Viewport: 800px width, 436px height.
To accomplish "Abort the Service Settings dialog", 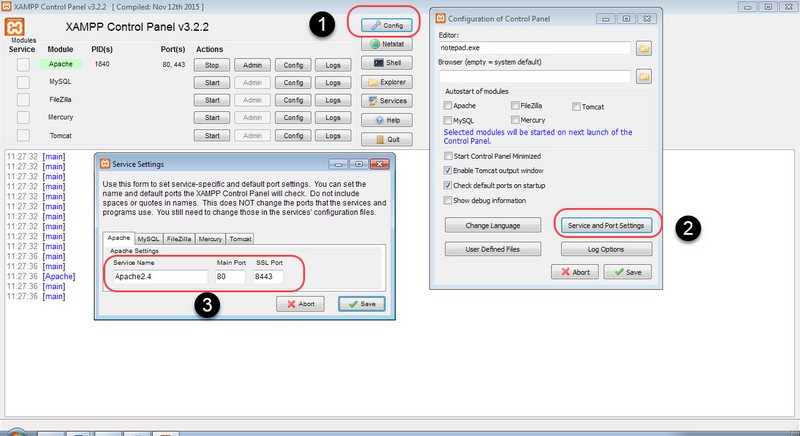I will (x=301, y=304).
